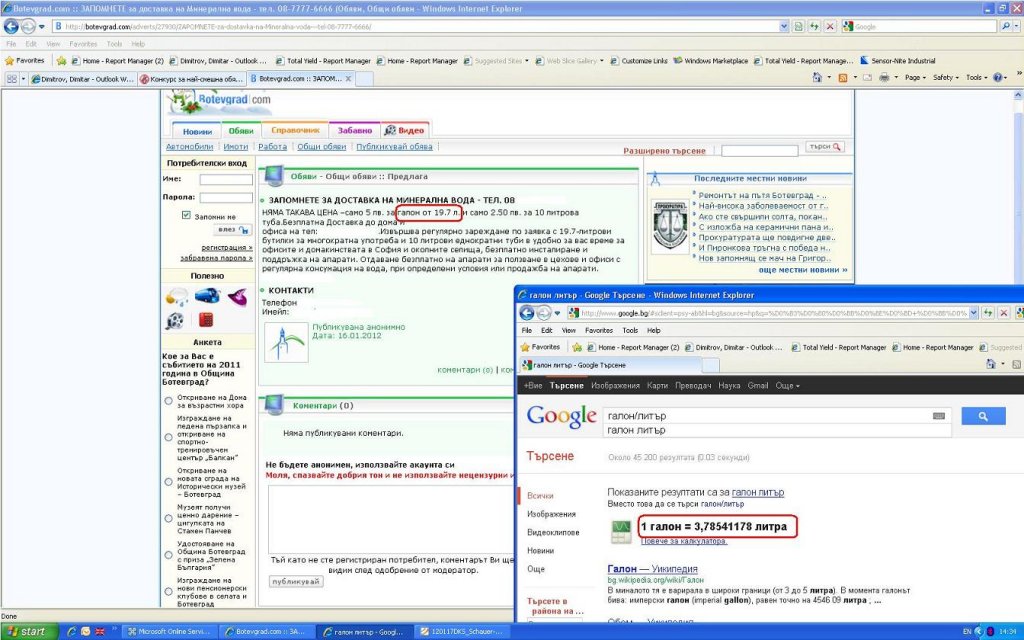Select poll option Откриване на Дома за възрастни хора
1024x640 pixels.
click(x=168, y=401)
